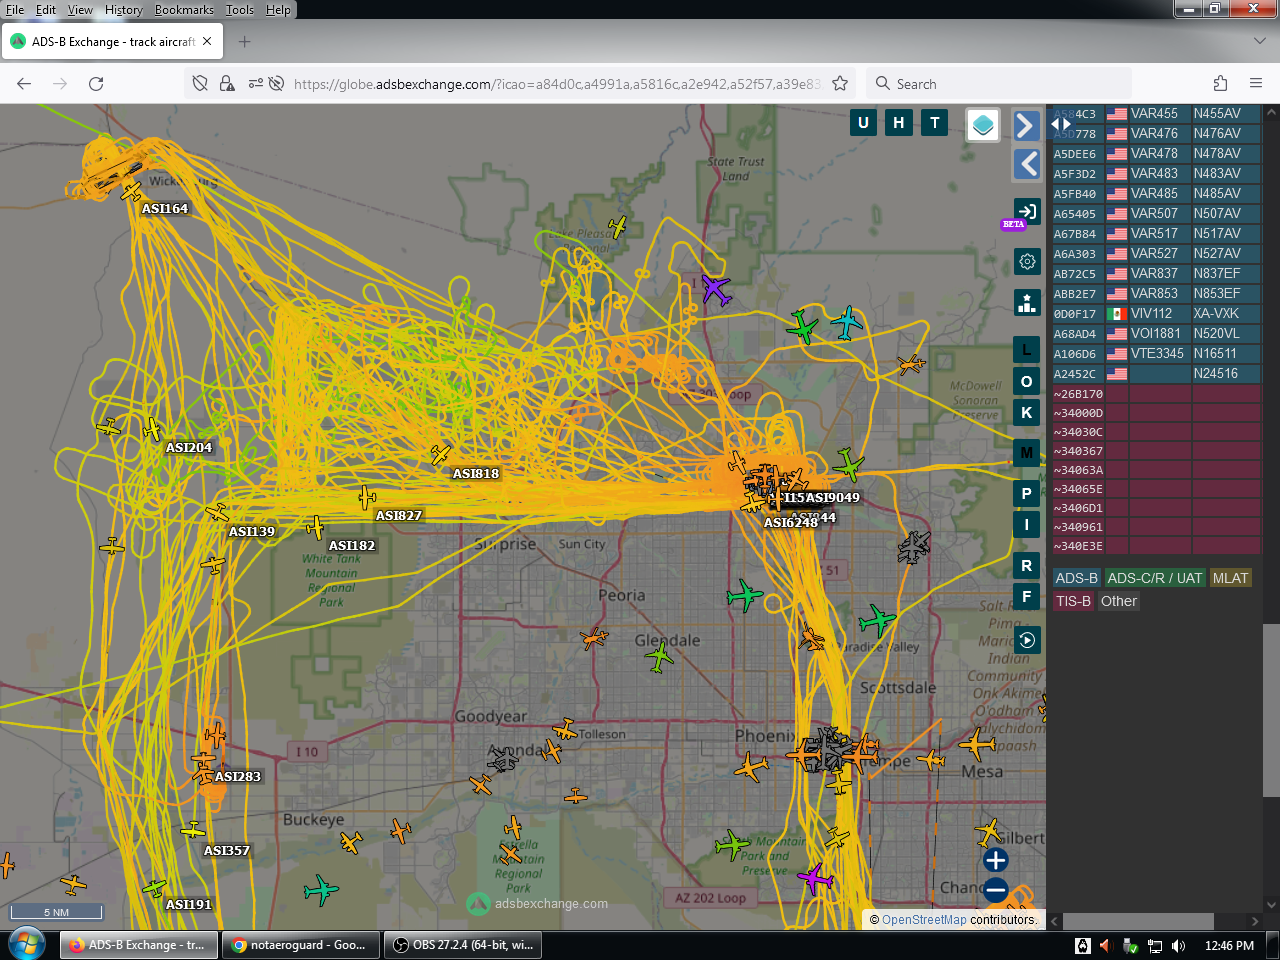1280x960 pixels.
Task: Click the Other source legend
Action: [x=1119, y=601]
